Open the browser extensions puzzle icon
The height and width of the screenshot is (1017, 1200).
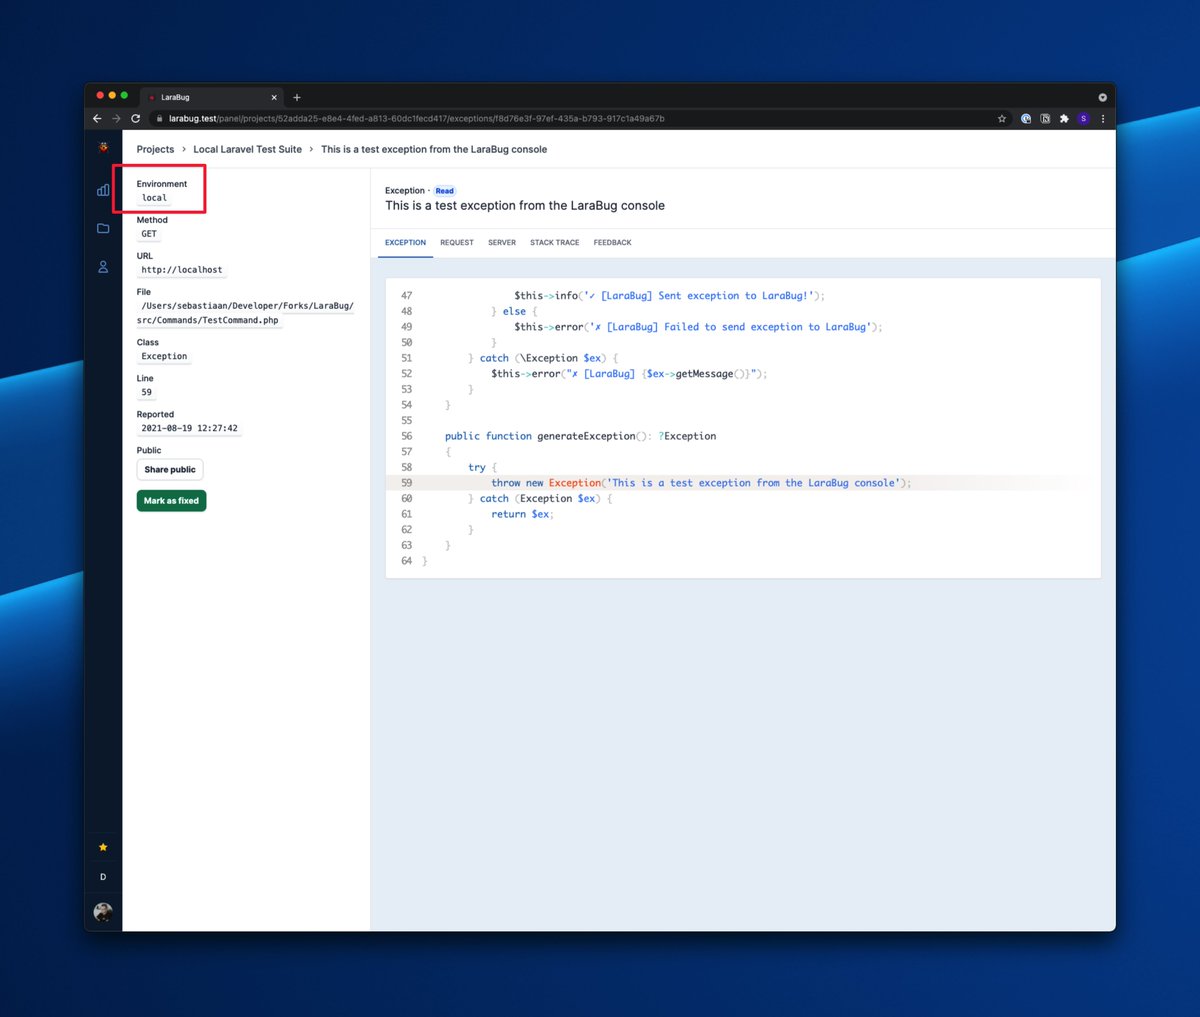(1063, 118)
